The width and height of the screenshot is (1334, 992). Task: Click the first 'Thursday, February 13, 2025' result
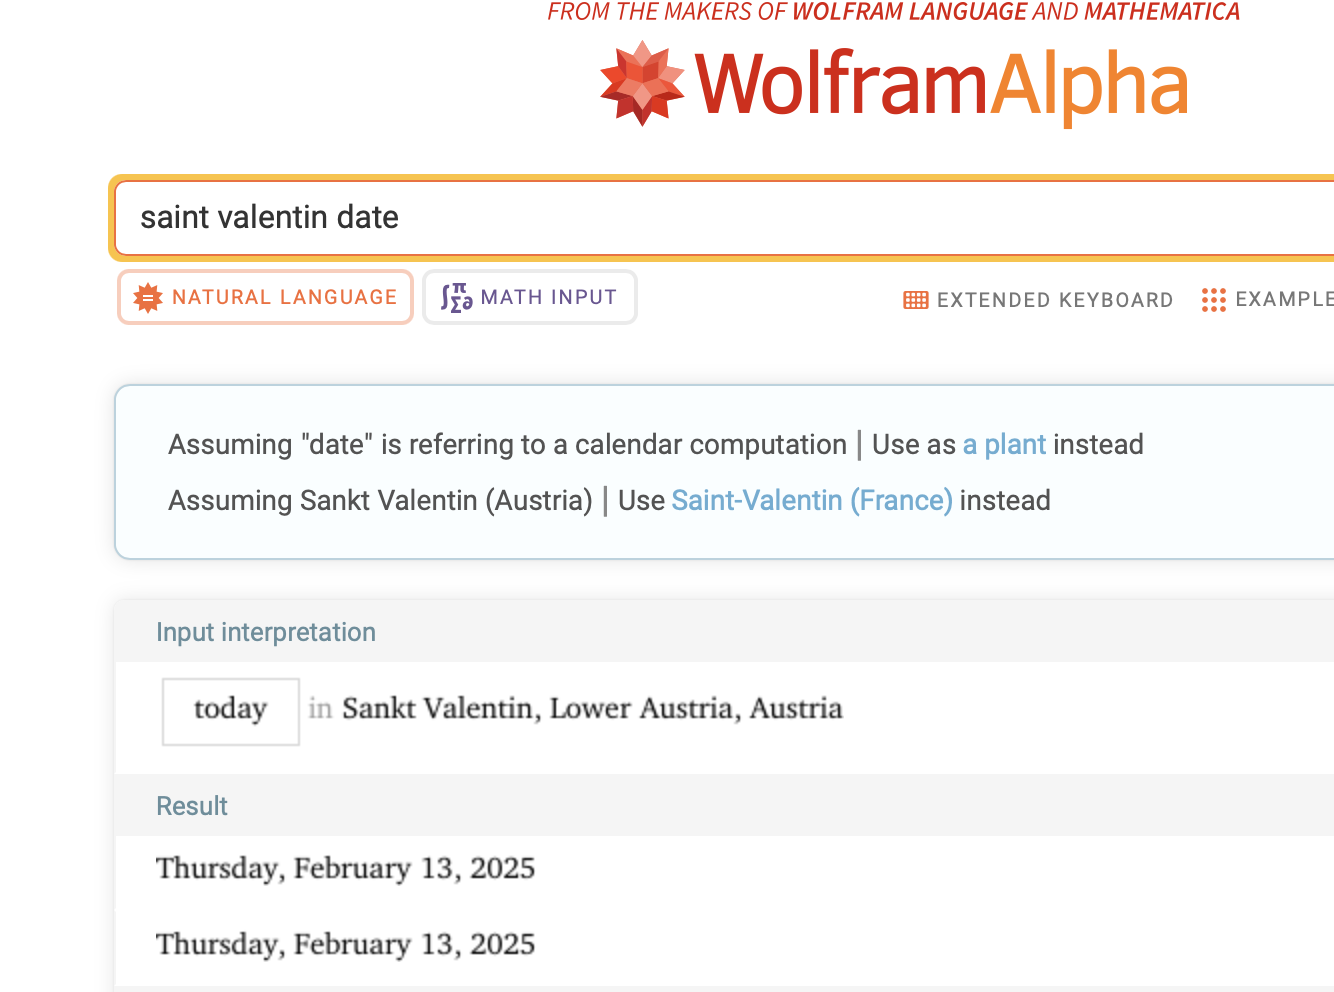pyautogui.click(x=345, y=868)
